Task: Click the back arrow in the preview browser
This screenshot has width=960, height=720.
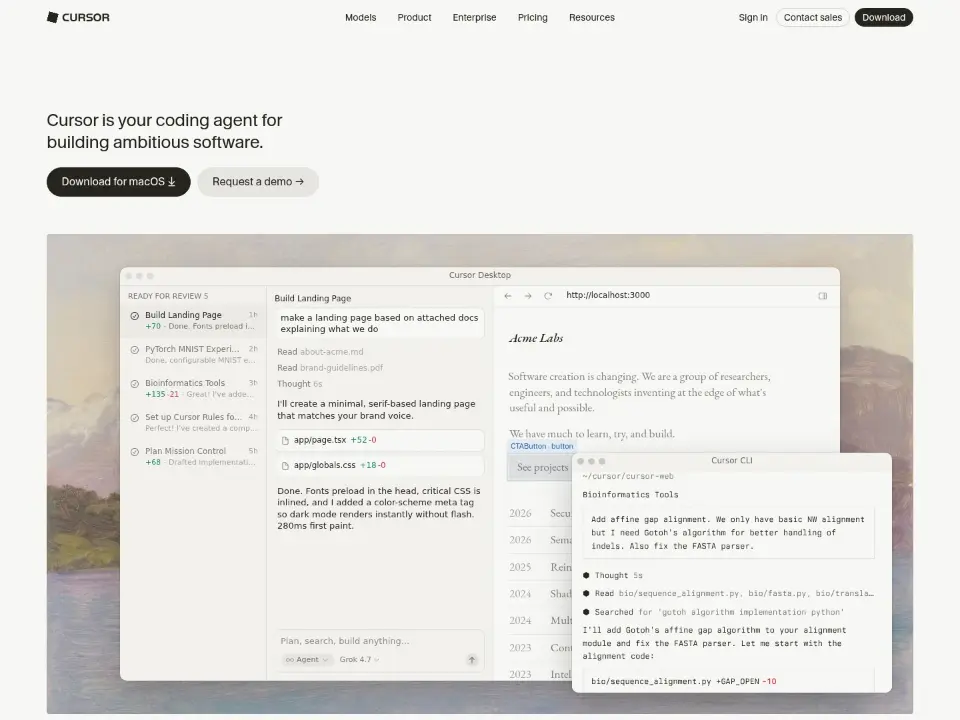Action: click(x=508, y=296)
